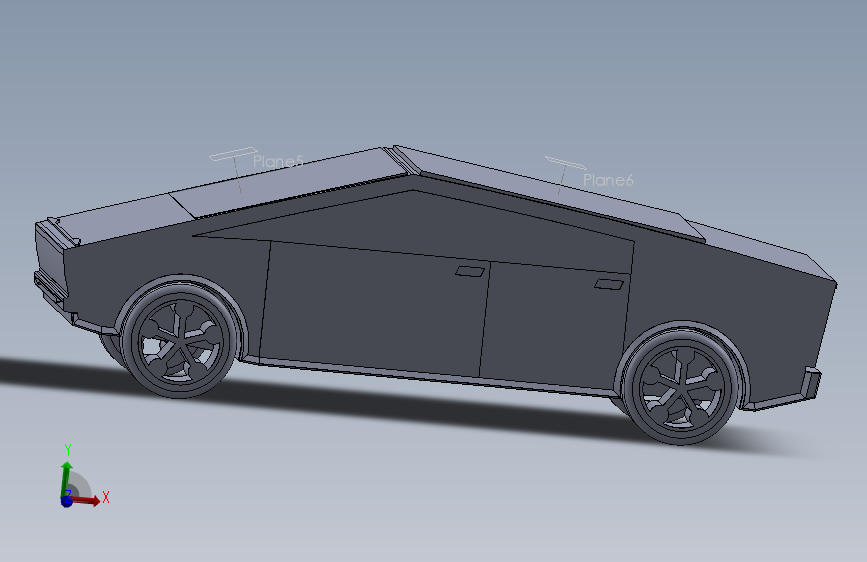The width and height of the screenshot is (867, 562).
Task: Click the Plane6 rectangle outline
Action: 565,163
